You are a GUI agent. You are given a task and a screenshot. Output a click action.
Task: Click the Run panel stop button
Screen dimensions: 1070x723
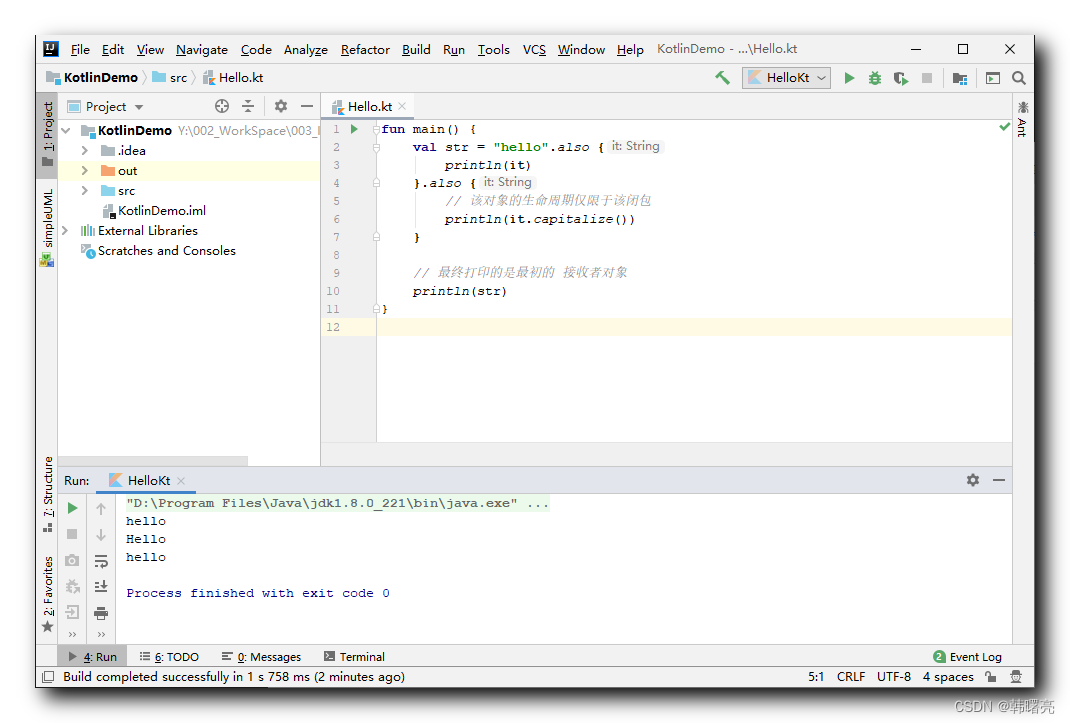(72, 534)
